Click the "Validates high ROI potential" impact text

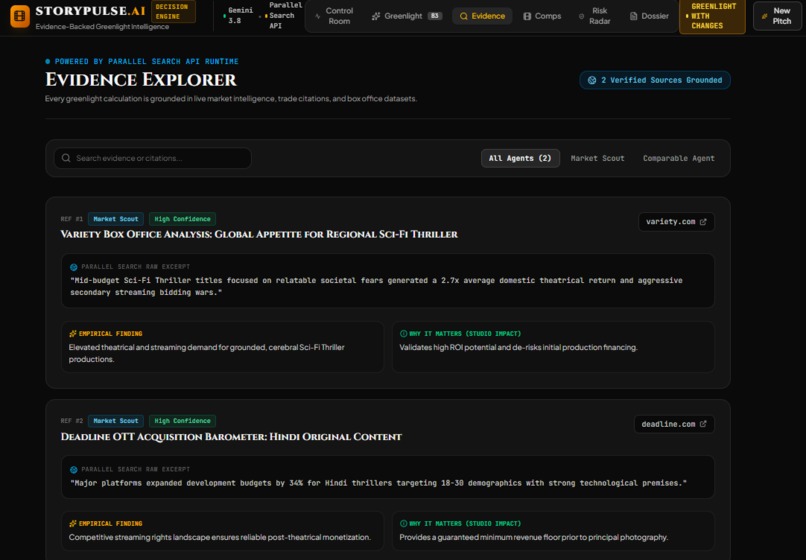(x=518, y=348)
